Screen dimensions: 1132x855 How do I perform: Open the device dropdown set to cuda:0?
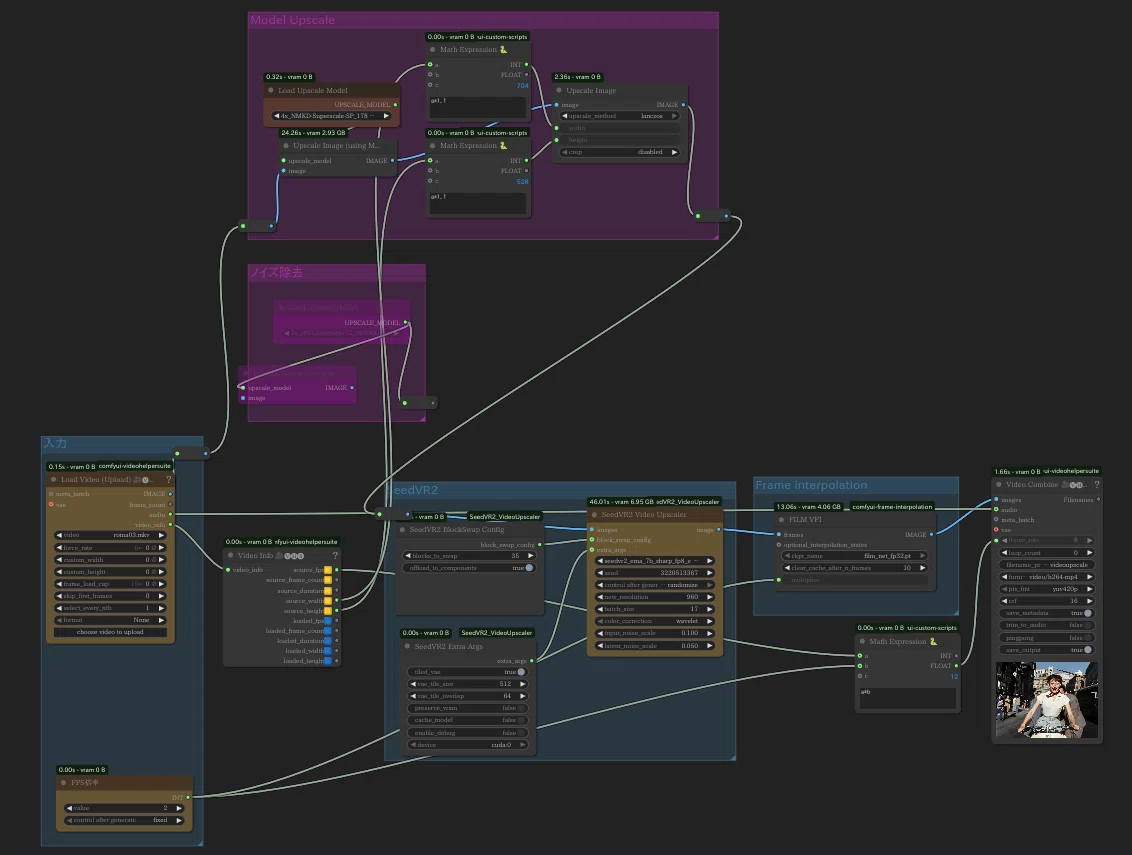[468, 745]
